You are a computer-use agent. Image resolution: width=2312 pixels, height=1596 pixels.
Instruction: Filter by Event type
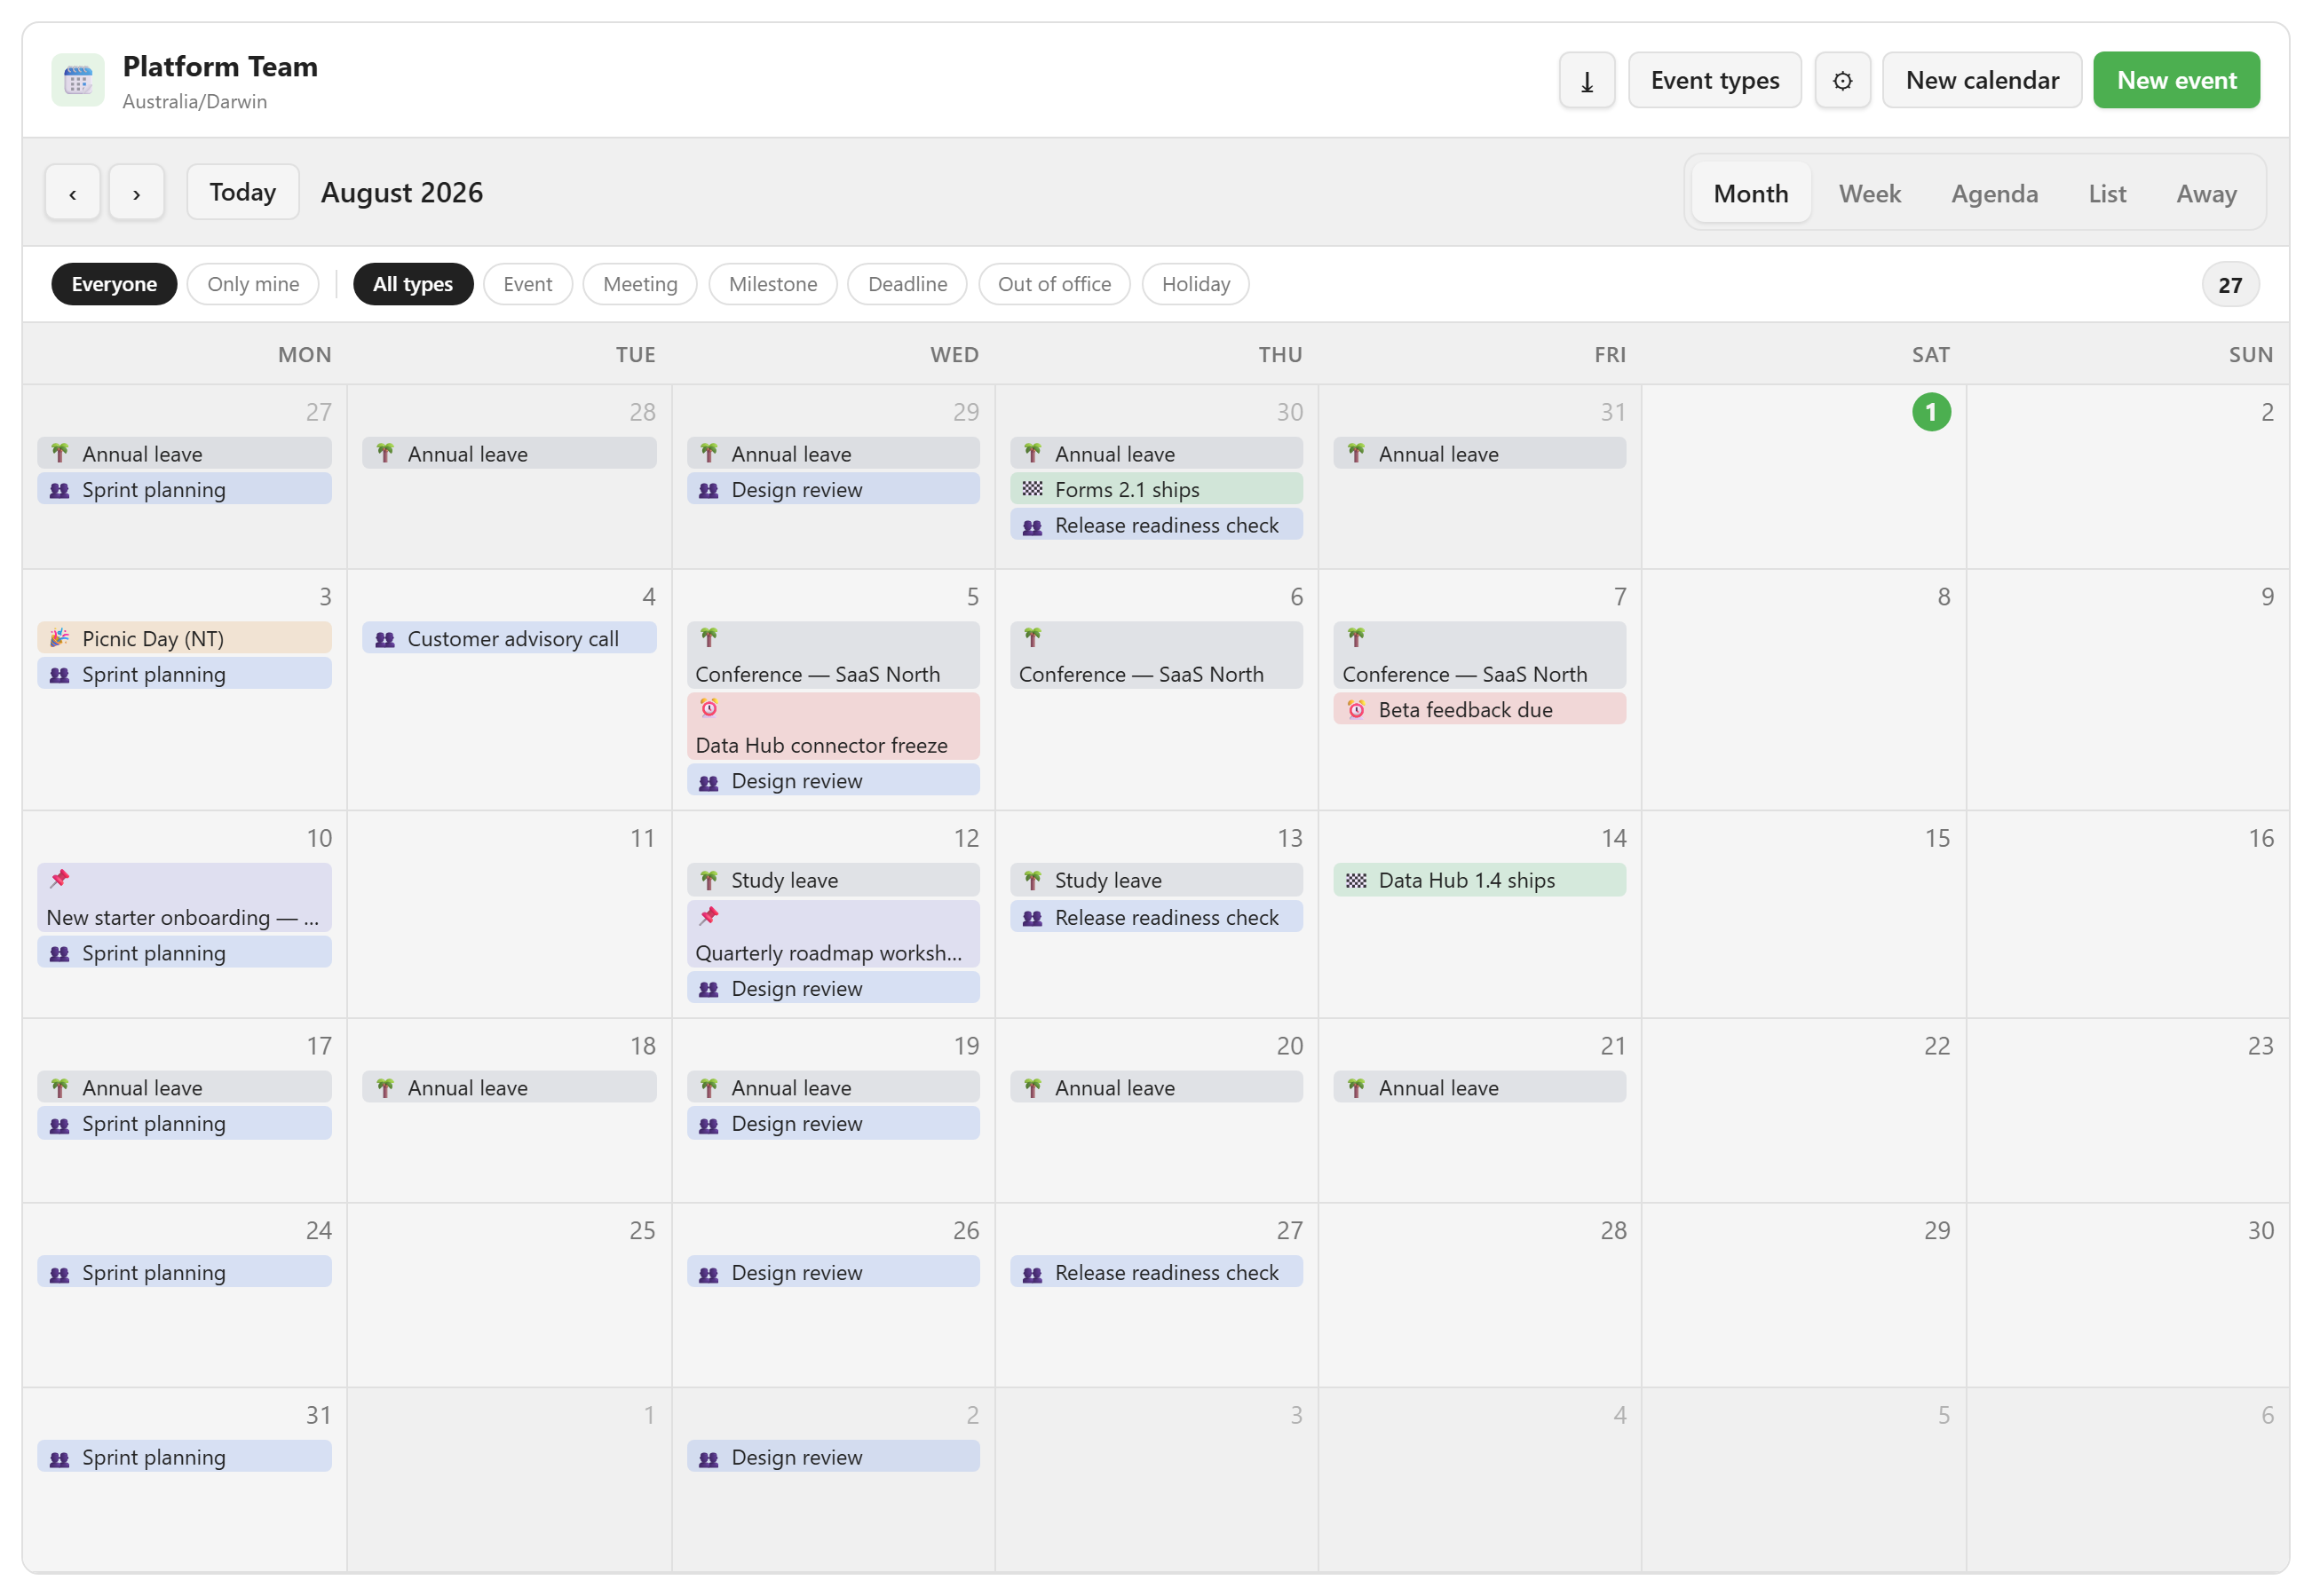coord(527,284)
